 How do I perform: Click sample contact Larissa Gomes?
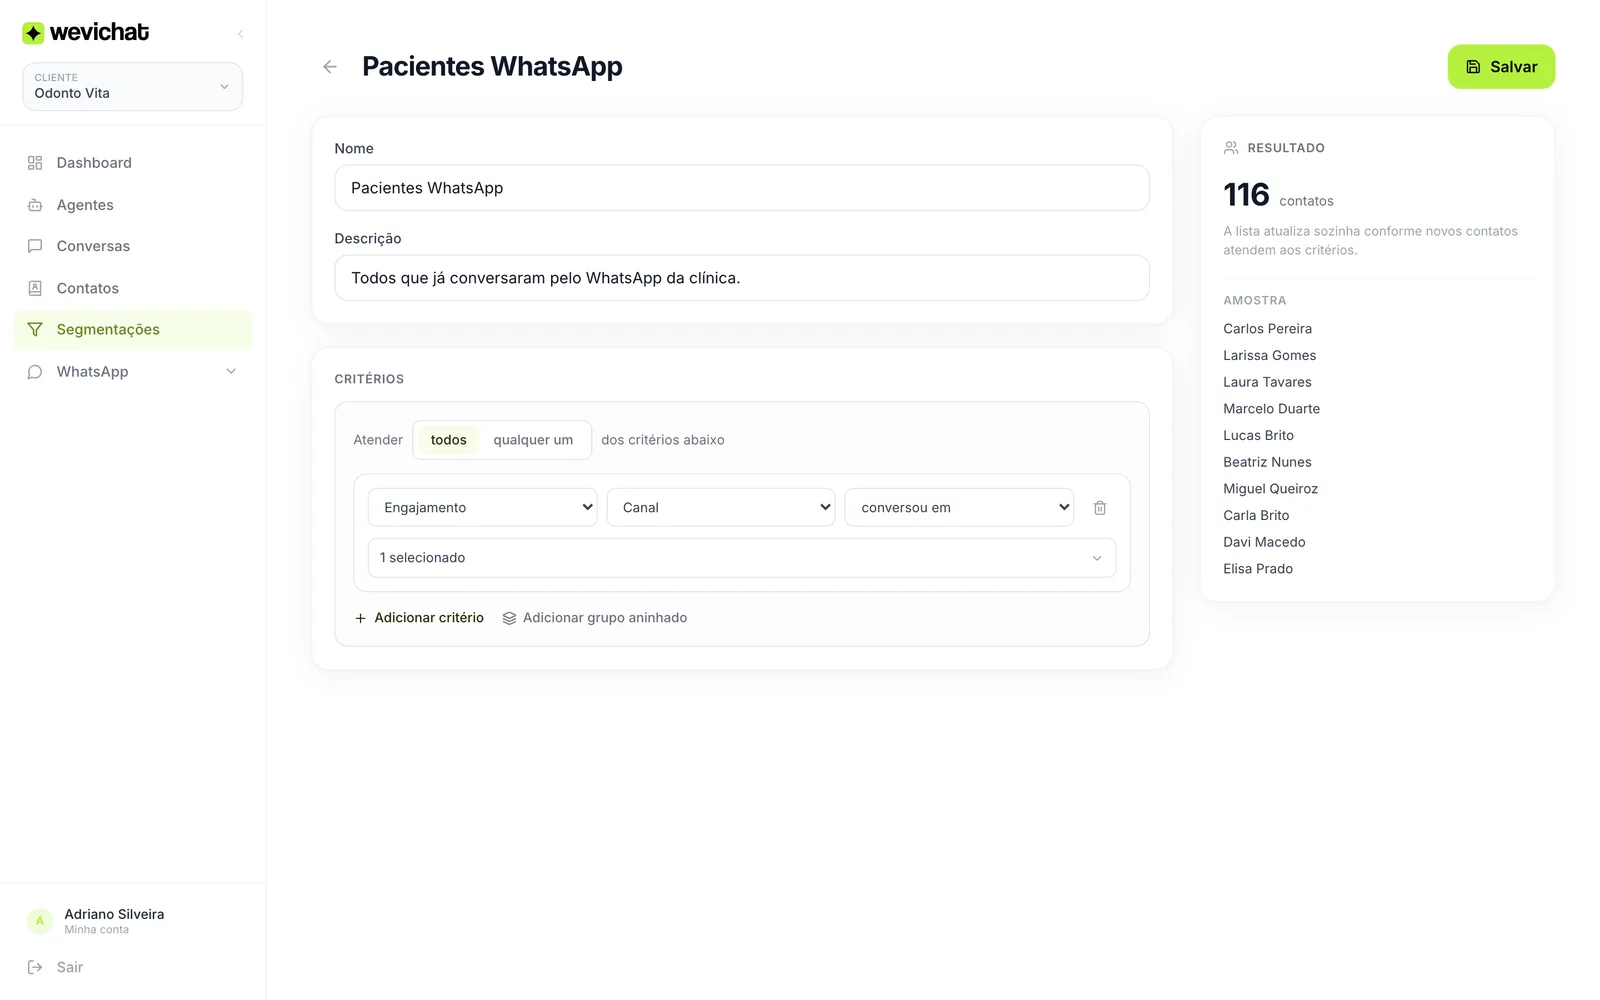tap(1269, 356)
